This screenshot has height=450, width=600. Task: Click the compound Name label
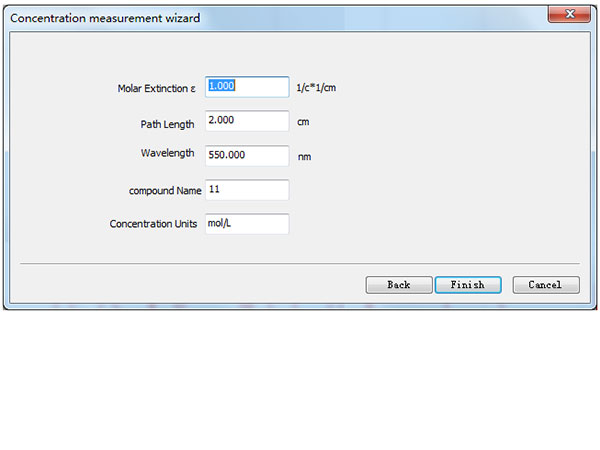pos(165,190)
